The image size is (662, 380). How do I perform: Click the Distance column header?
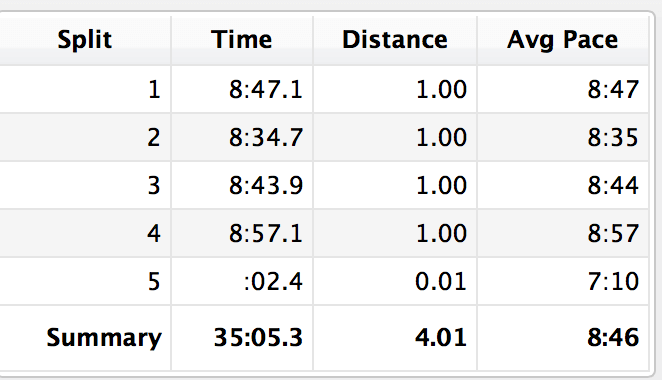coord(395,41)
